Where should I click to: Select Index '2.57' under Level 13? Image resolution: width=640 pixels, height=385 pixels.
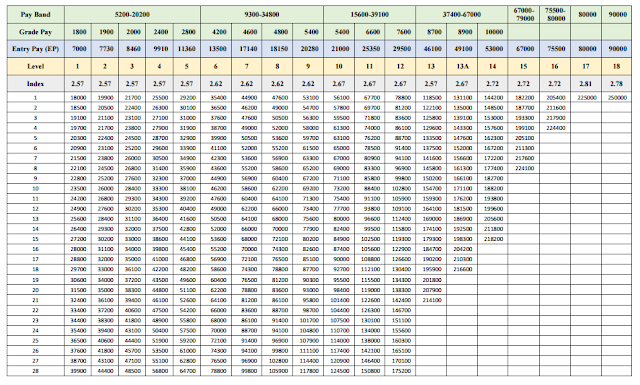(x=431, y=84)
